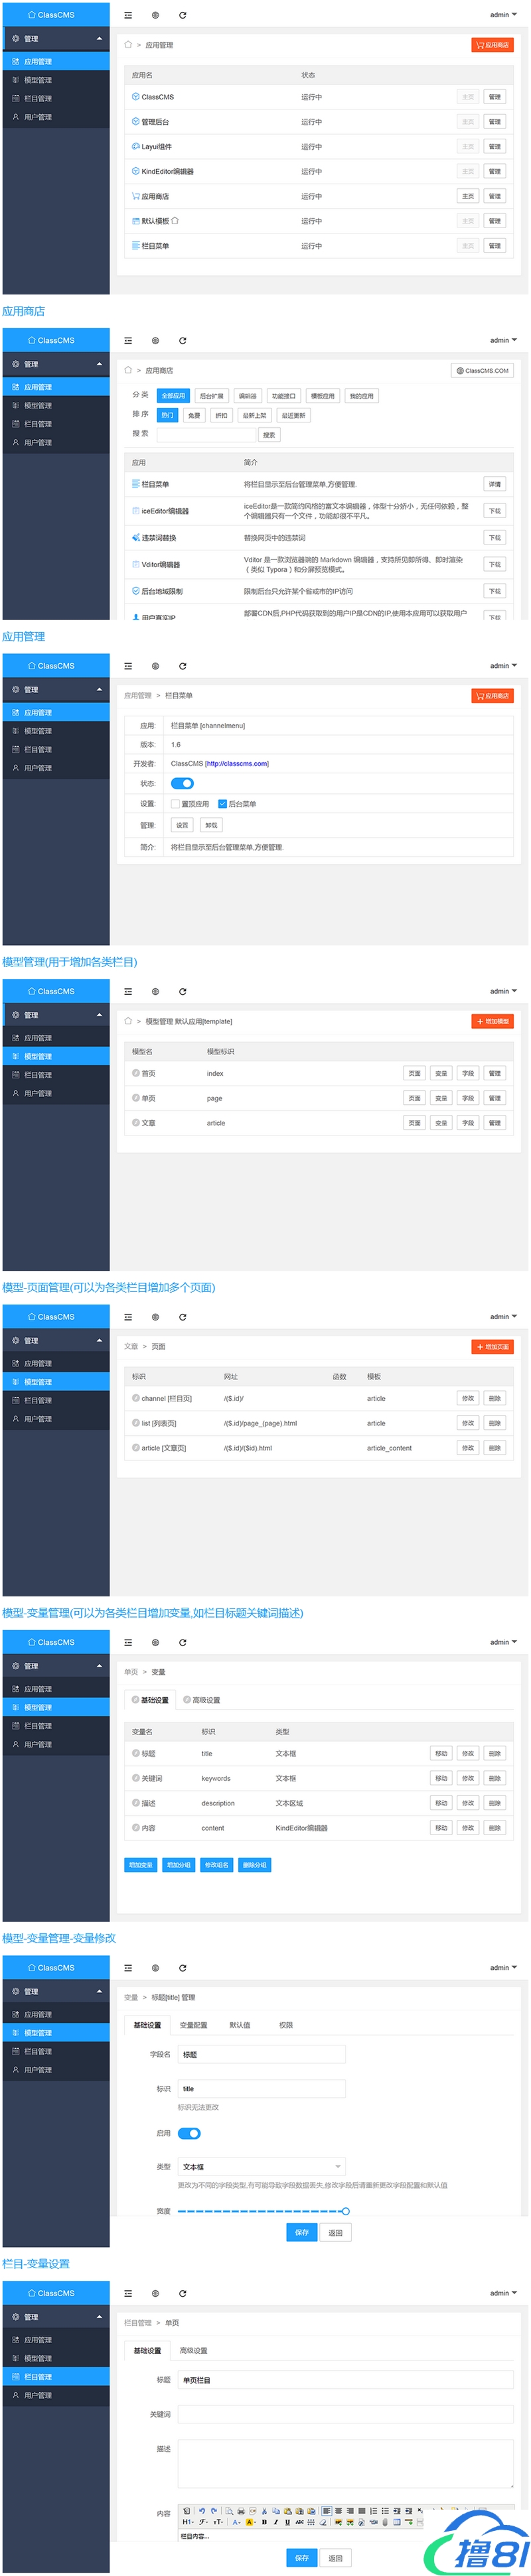Click the 搜索 input field in app store
This screenshot has height=2576, width=531.
pos(206,435)
